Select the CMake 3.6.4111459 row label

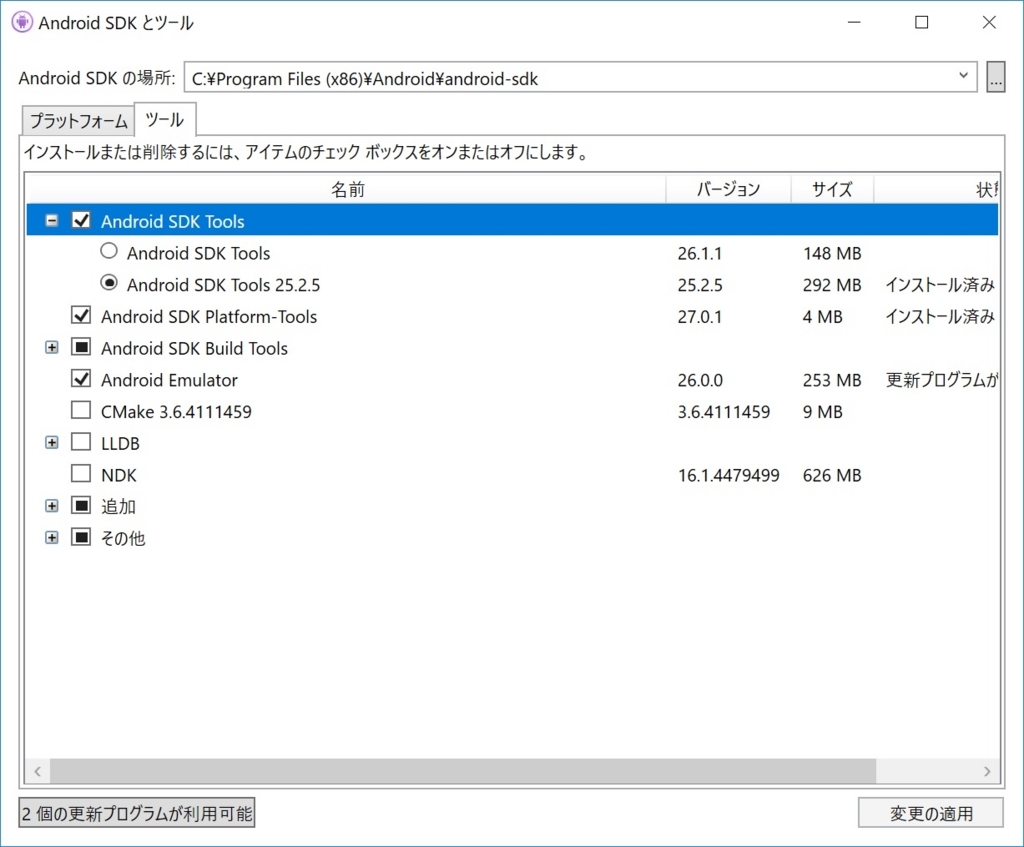tap(176, 412)
